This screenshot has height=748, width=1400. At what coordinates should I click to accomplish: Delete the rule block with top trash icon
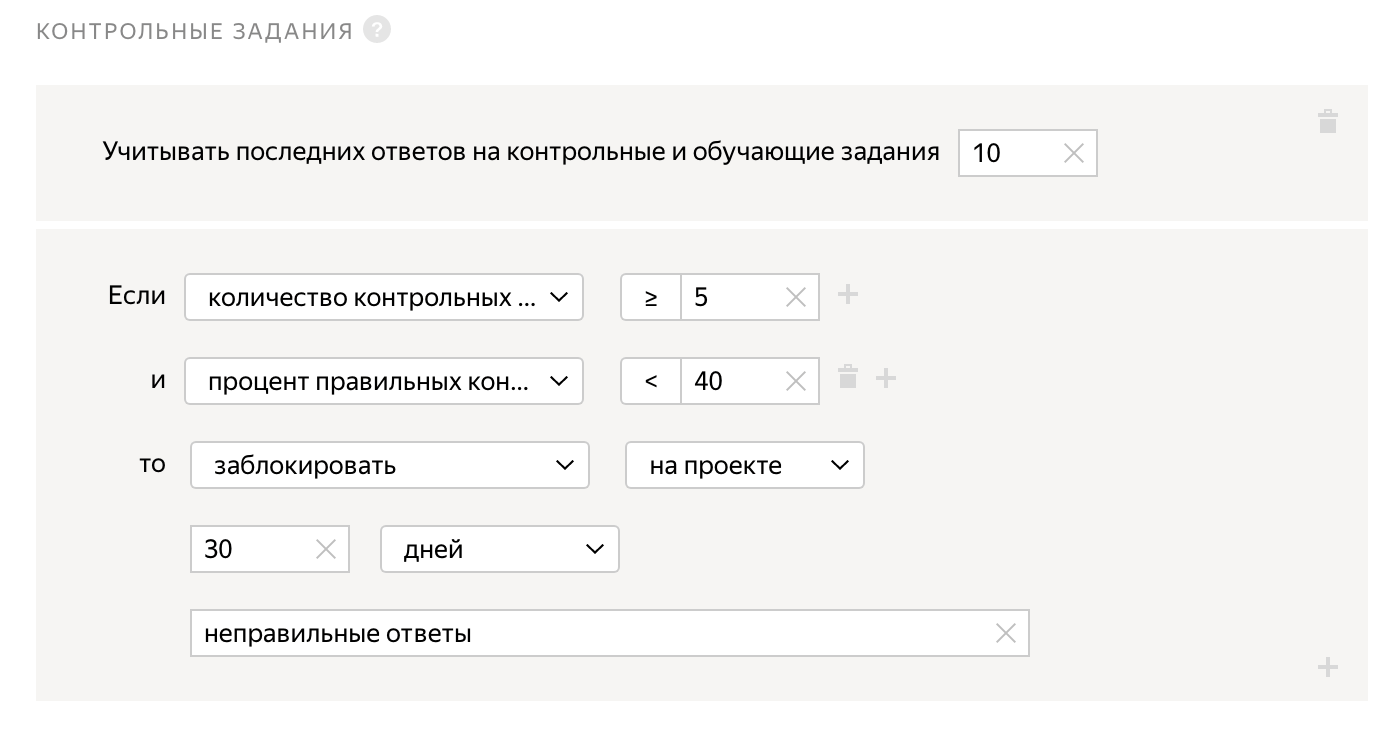(1328, 122)
